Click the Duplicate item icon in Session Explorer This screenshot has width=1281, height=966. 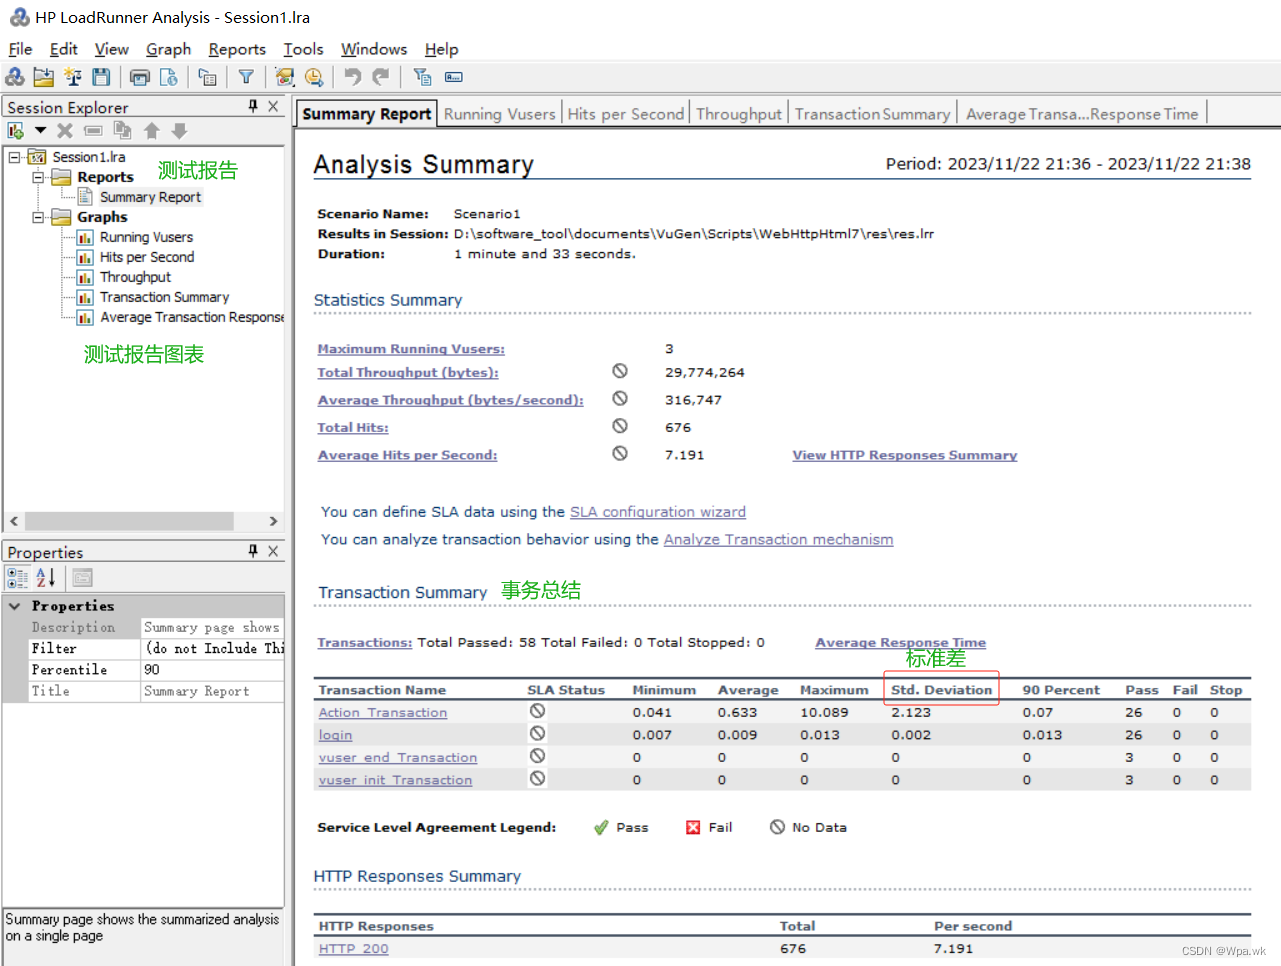click(122, 131)
